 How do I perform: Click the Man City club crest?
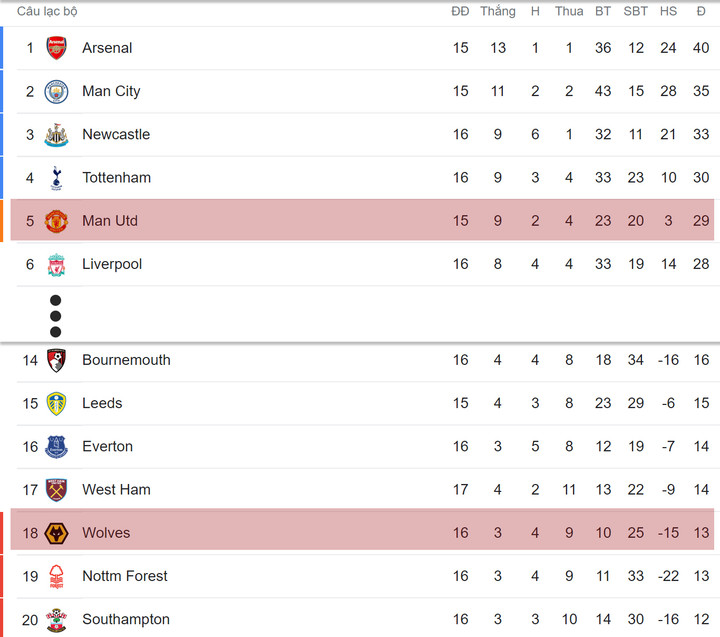coord(56,91)
